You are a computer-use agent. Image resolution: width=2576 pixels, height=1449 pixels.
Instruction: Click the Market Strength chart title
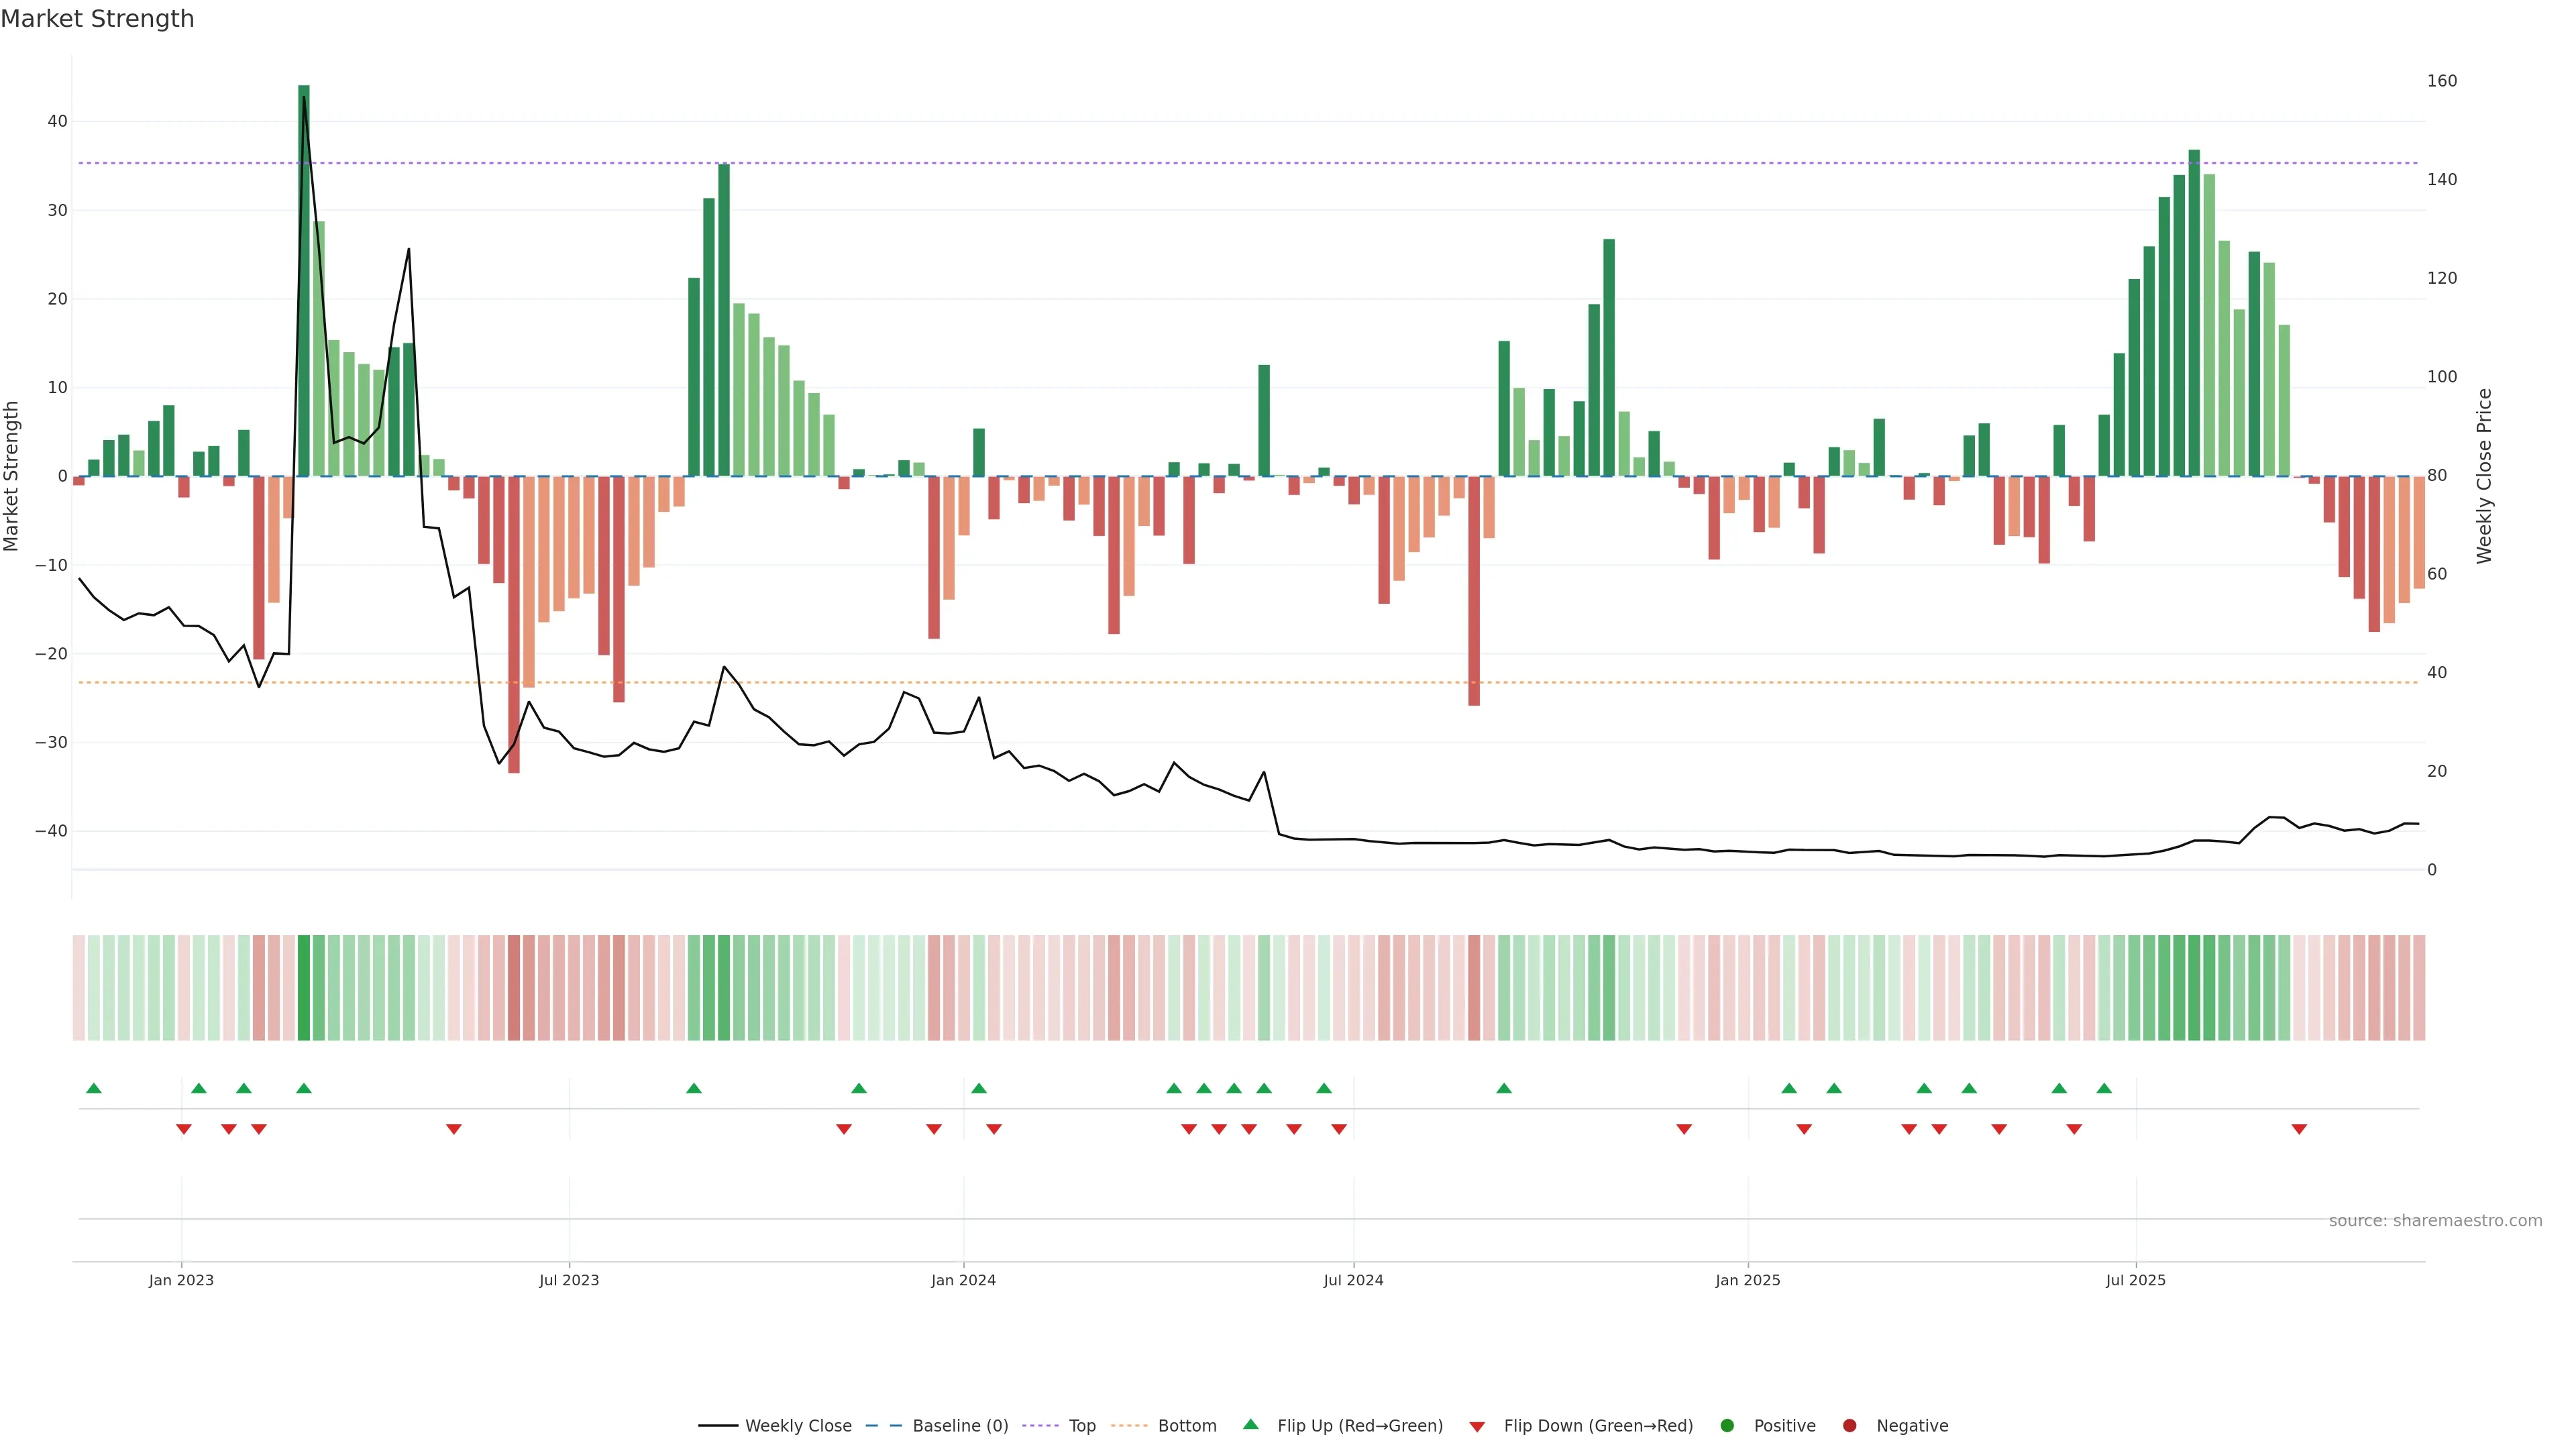(x=97, y=19)
